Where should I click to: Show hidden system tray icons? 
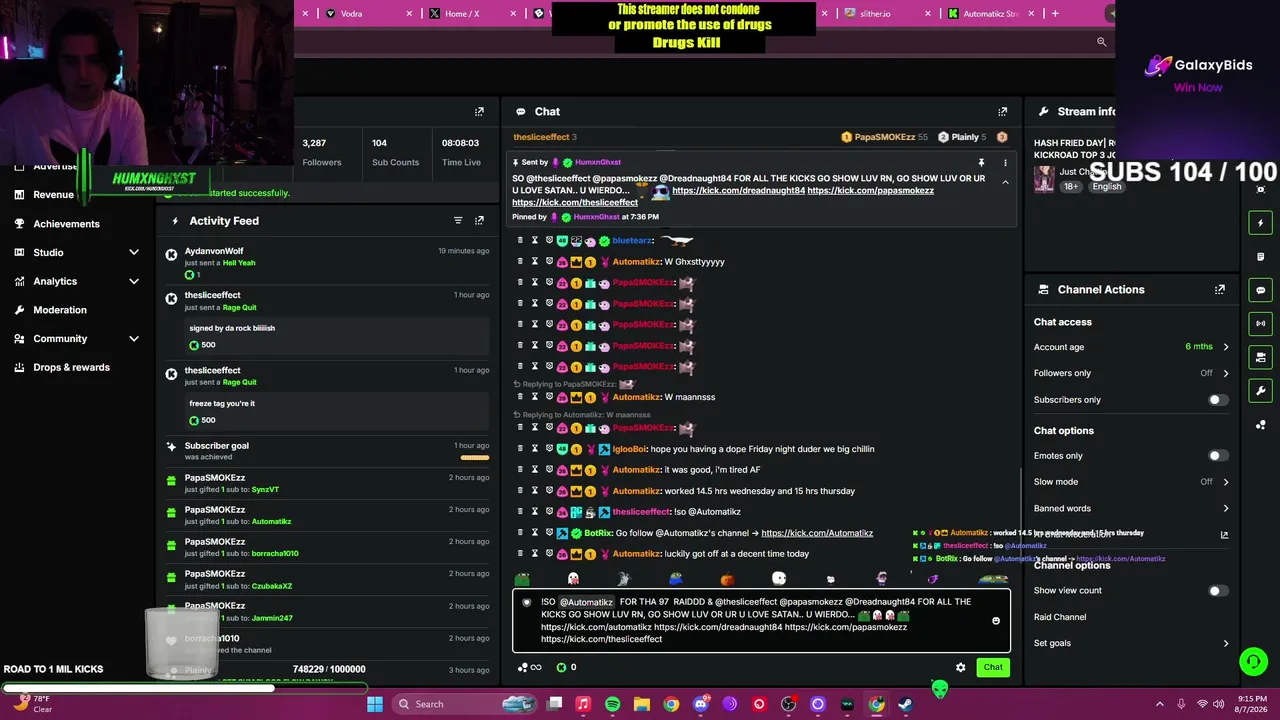(1160, 704)
